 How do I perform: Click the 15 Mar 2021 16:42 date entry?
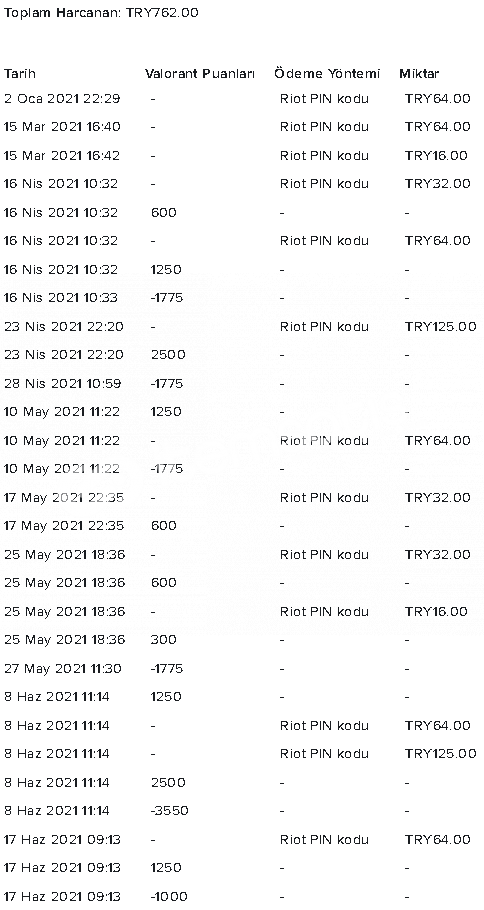(62, 156)
